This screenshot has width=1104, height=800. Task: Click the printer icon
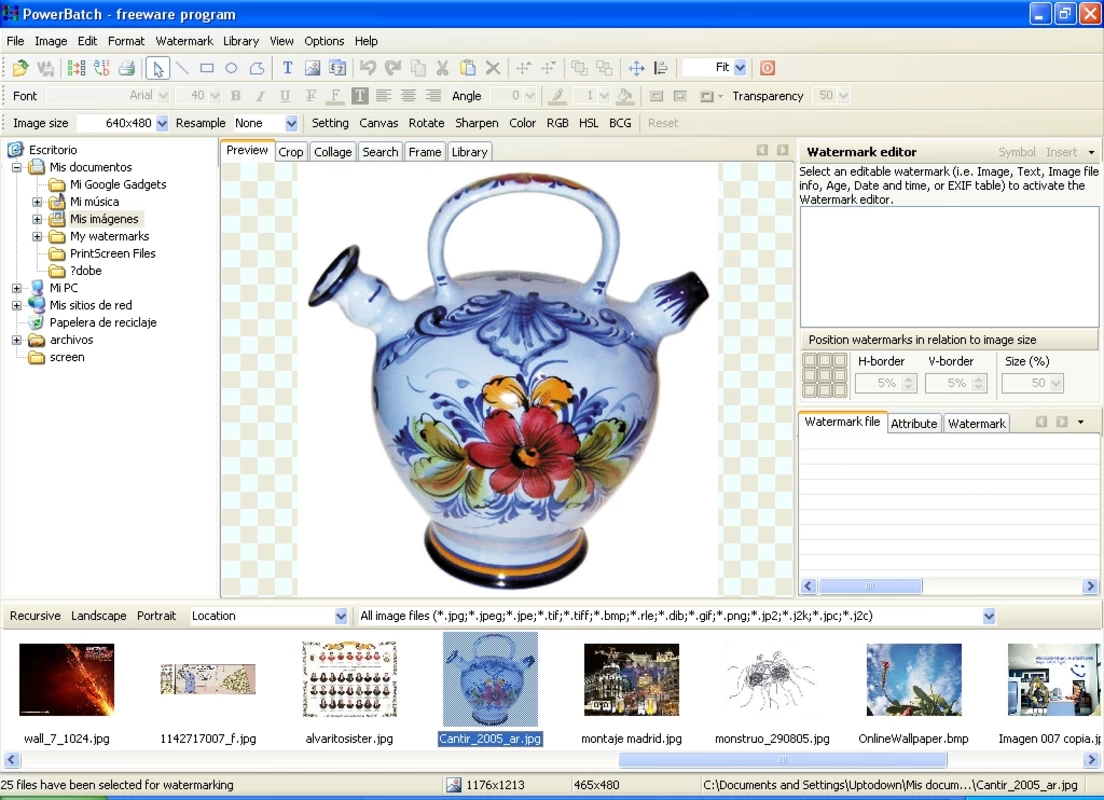pyautogui.click(x=127, y=68)
